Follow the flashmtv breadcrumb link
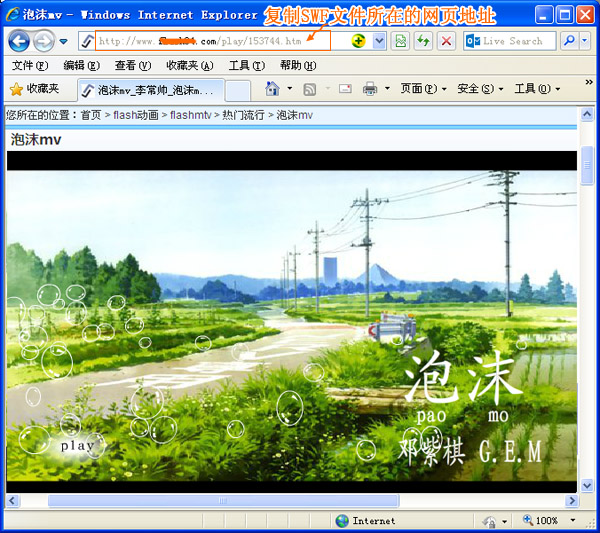 coord(191,115)
